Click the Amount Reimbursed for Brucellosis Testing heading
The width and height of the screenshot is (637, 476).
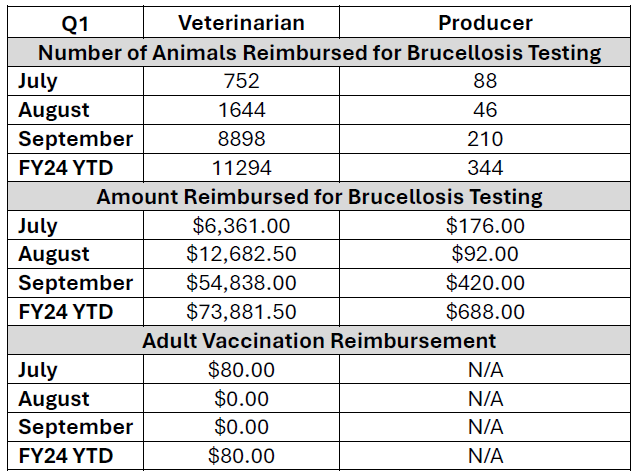pyautogui.click(x=319, y=197)
